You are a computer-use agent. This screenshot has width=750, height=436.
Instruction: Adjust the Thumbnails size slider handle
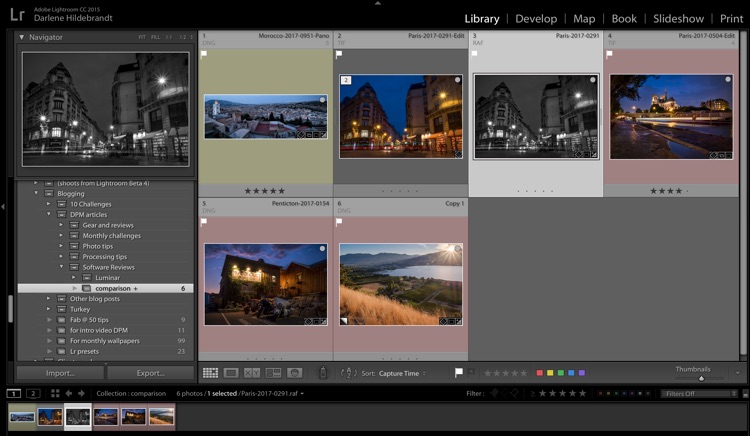coord(701,378)
